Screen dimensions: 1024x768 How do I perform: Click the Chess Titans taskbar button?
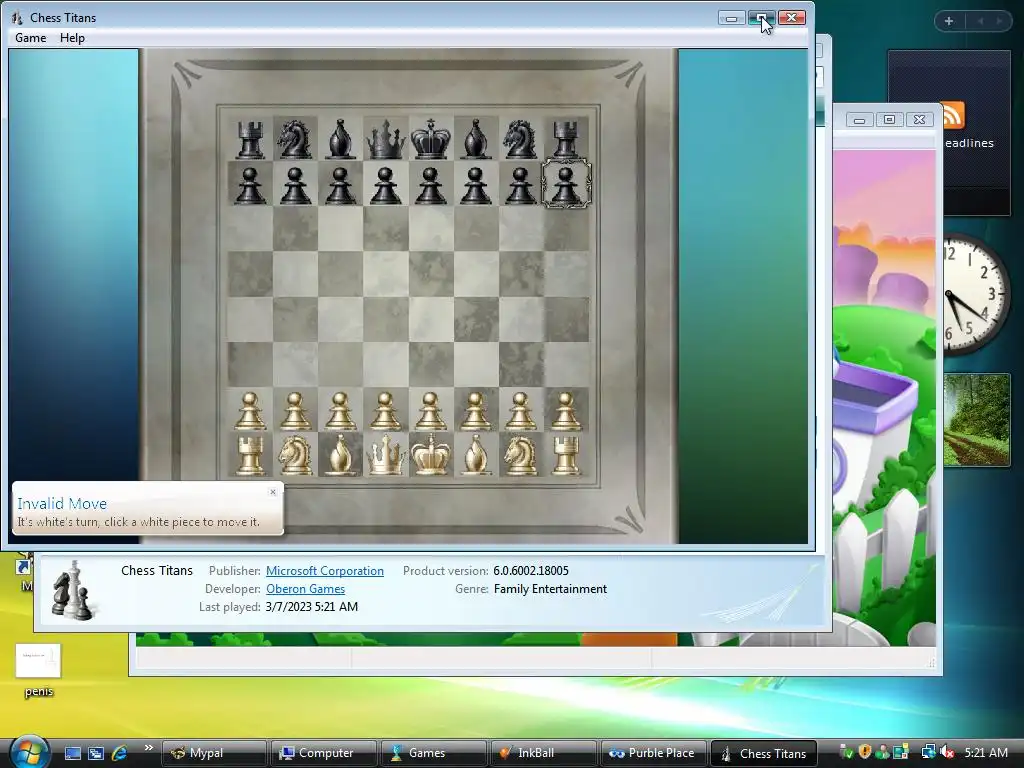click(763, 754)
